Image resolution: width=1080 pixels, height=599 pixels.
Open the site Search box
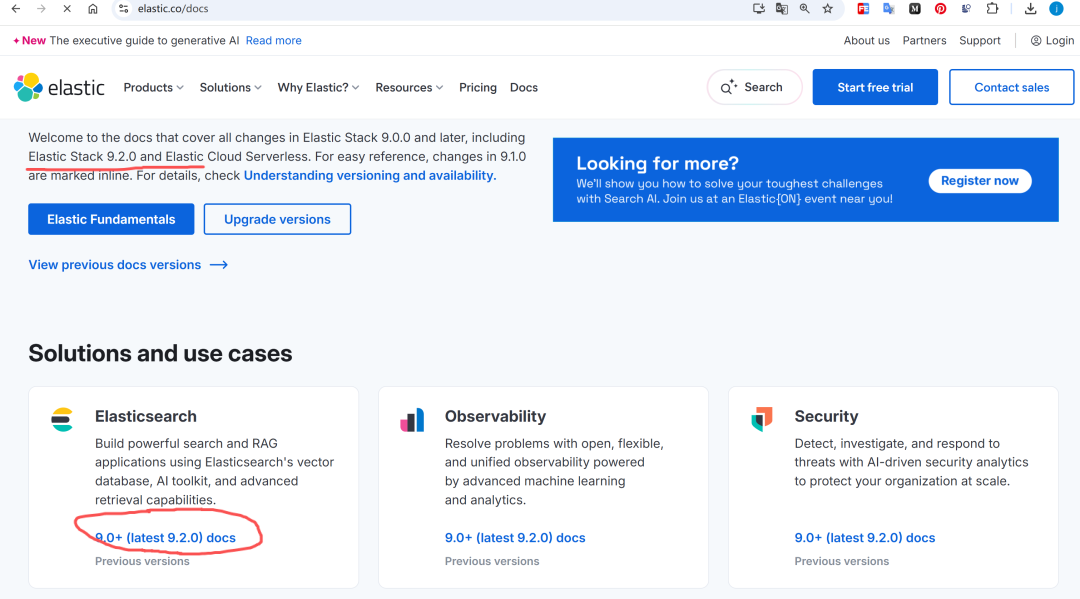pyautogui.click(x=754, y=87)
